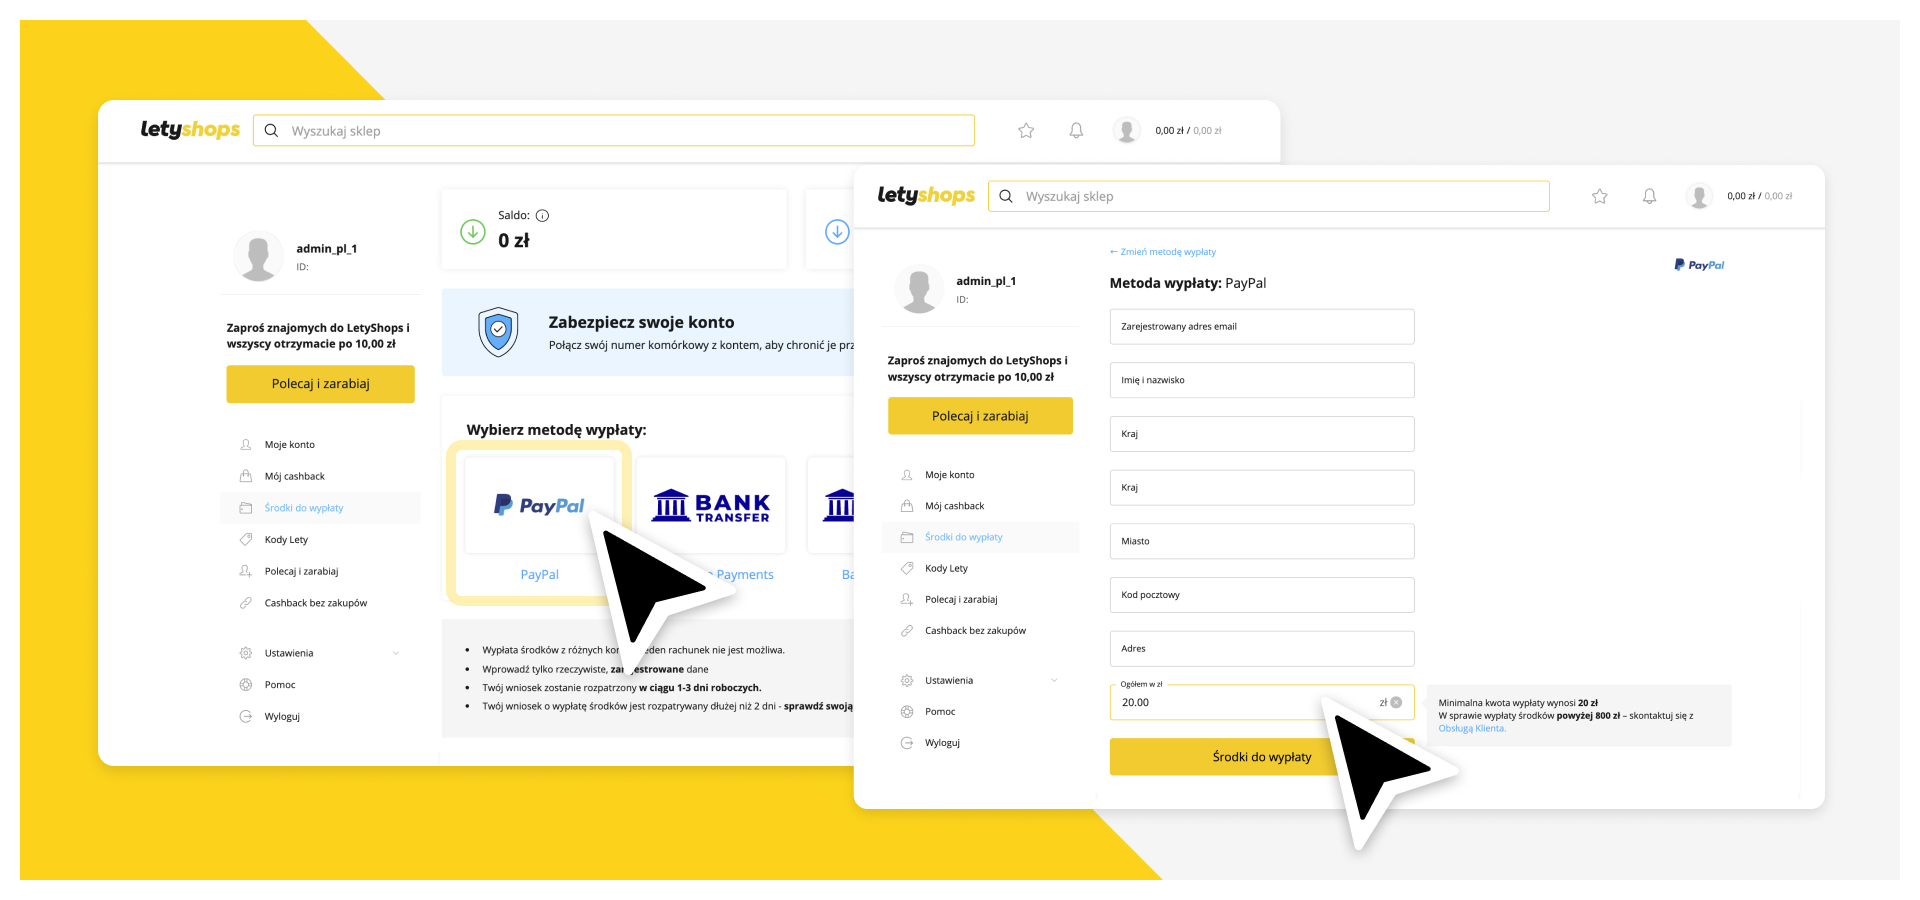
Task: Focus the Ogółem w zł amount field
Action: pos(1262,702)
